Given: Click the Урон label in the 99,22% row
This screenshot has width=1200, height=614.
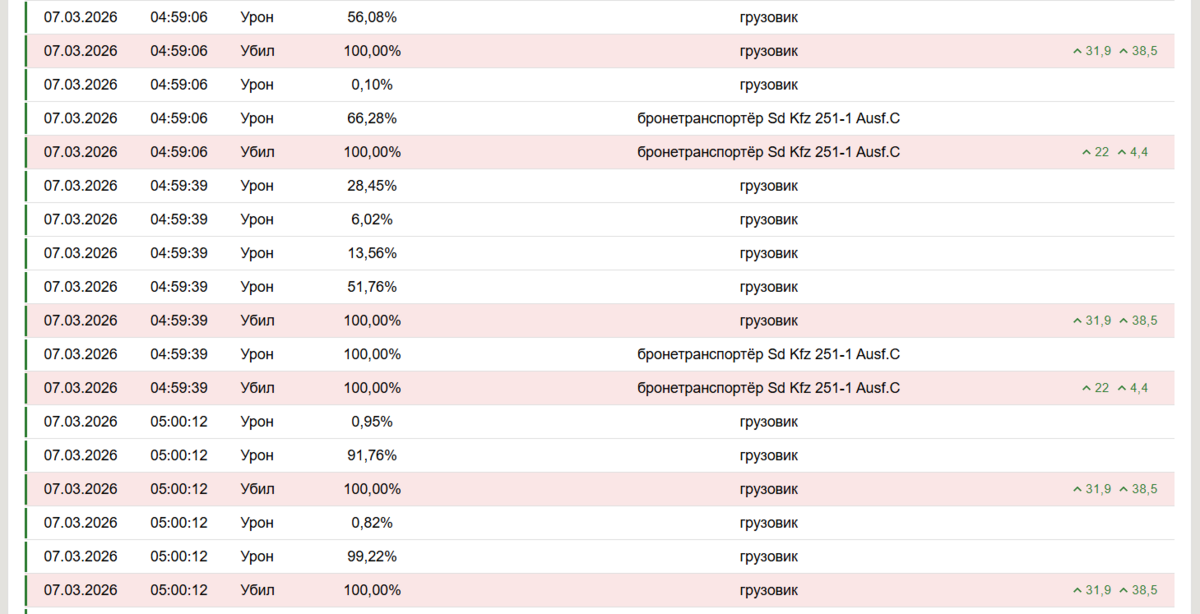Looking at the screenshot, I should 257,557.
